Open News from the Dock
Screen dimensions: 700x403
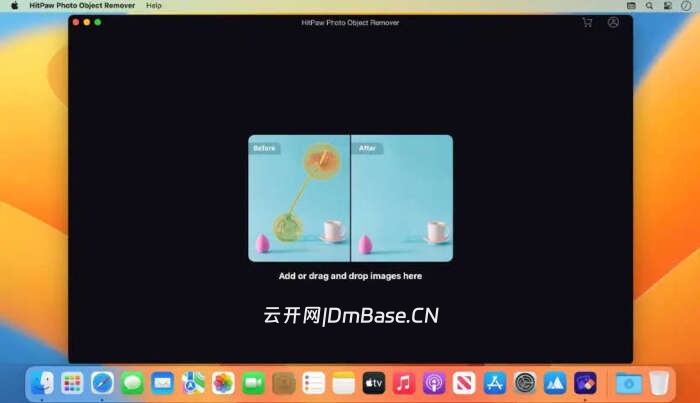pos(464,383)
